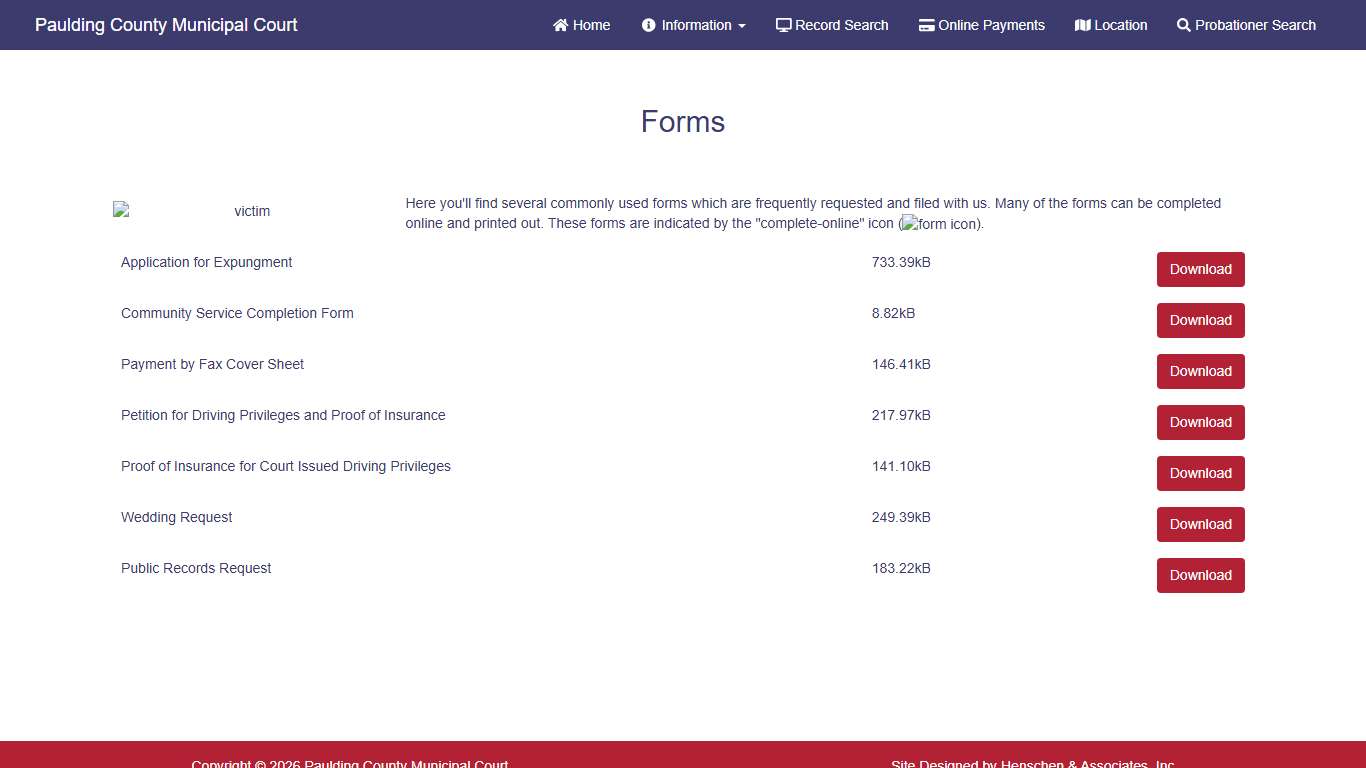
Task: Click the Information circle icon
Action: [648, 25]
